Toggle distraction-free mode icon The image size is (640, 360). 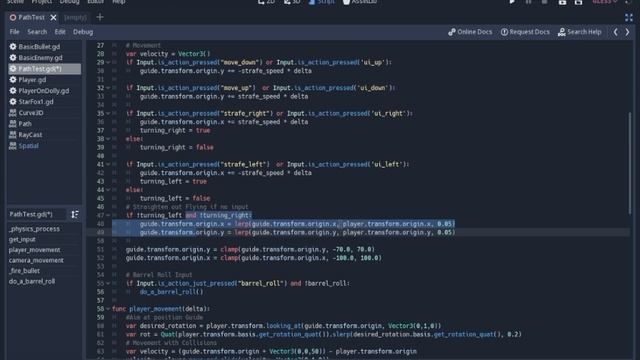pos(629,18)
